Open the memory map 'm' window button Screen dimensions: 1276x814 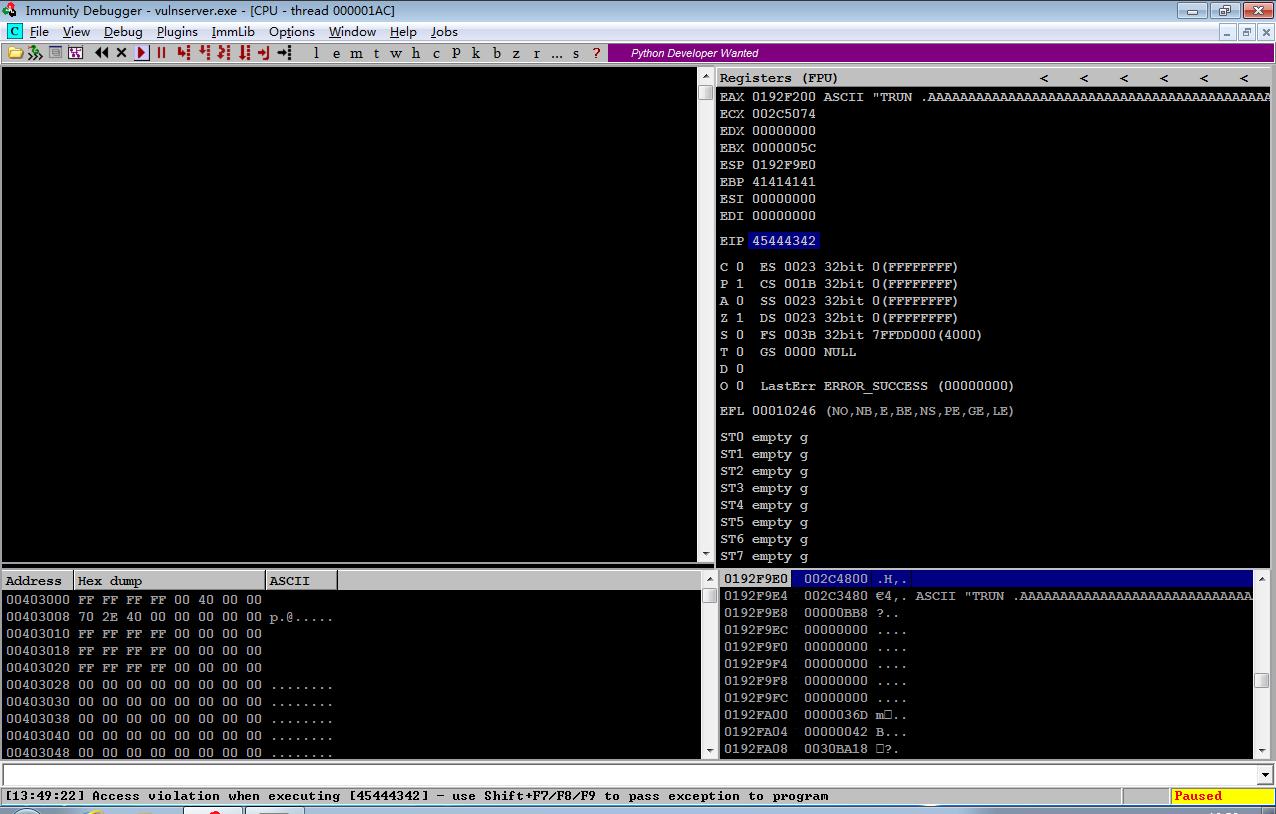(358, 53)
